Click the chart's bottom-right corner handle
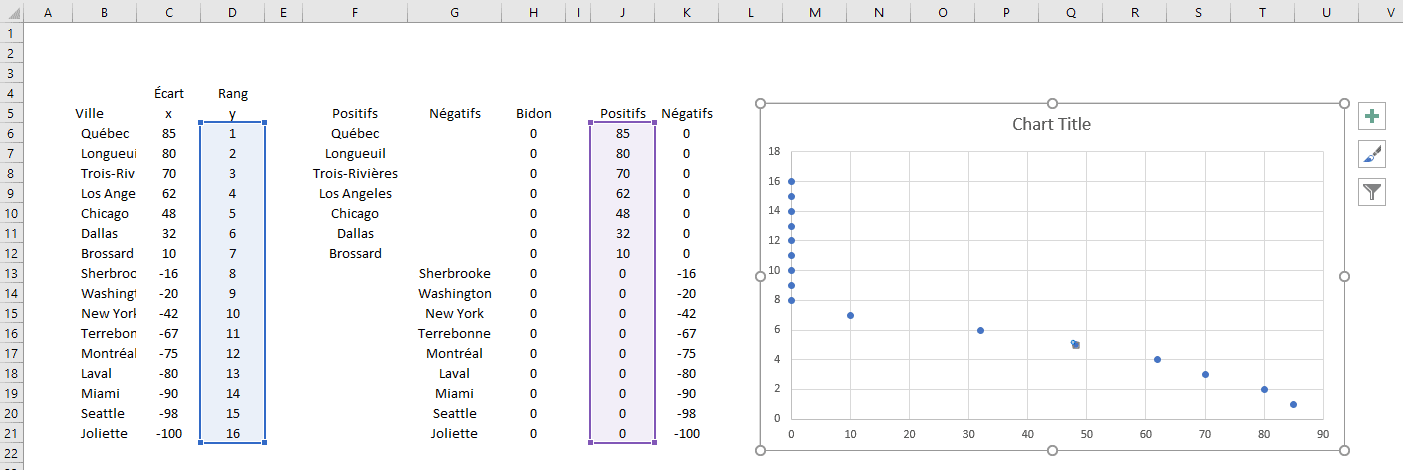Screen dimensions: 1403x470 pyautogui.click(x=1344, y=450)
